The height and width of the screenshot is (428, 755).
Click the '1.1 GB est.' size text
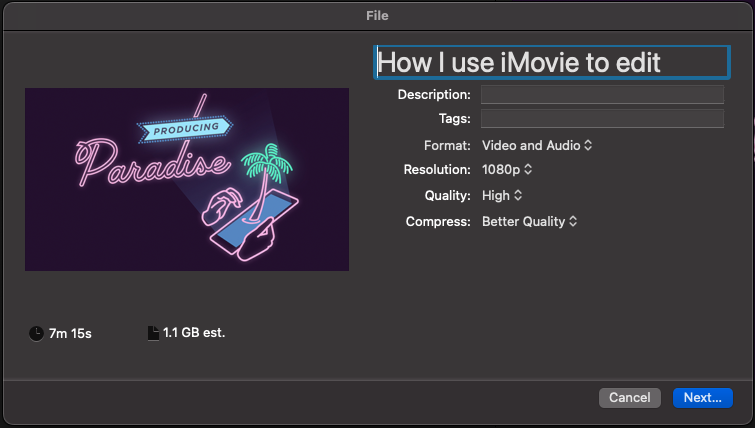[194, 333]
